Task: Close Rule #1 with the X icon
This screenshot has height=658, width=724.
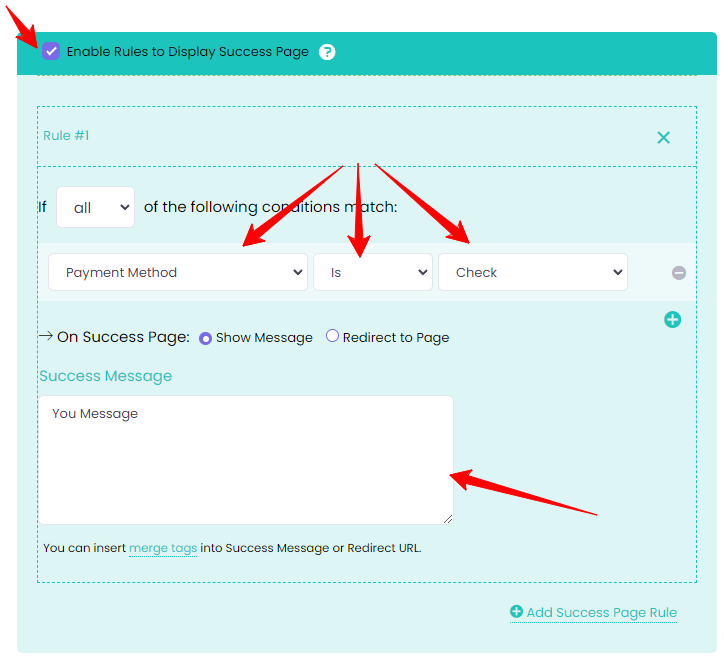Action: point(663,138)
